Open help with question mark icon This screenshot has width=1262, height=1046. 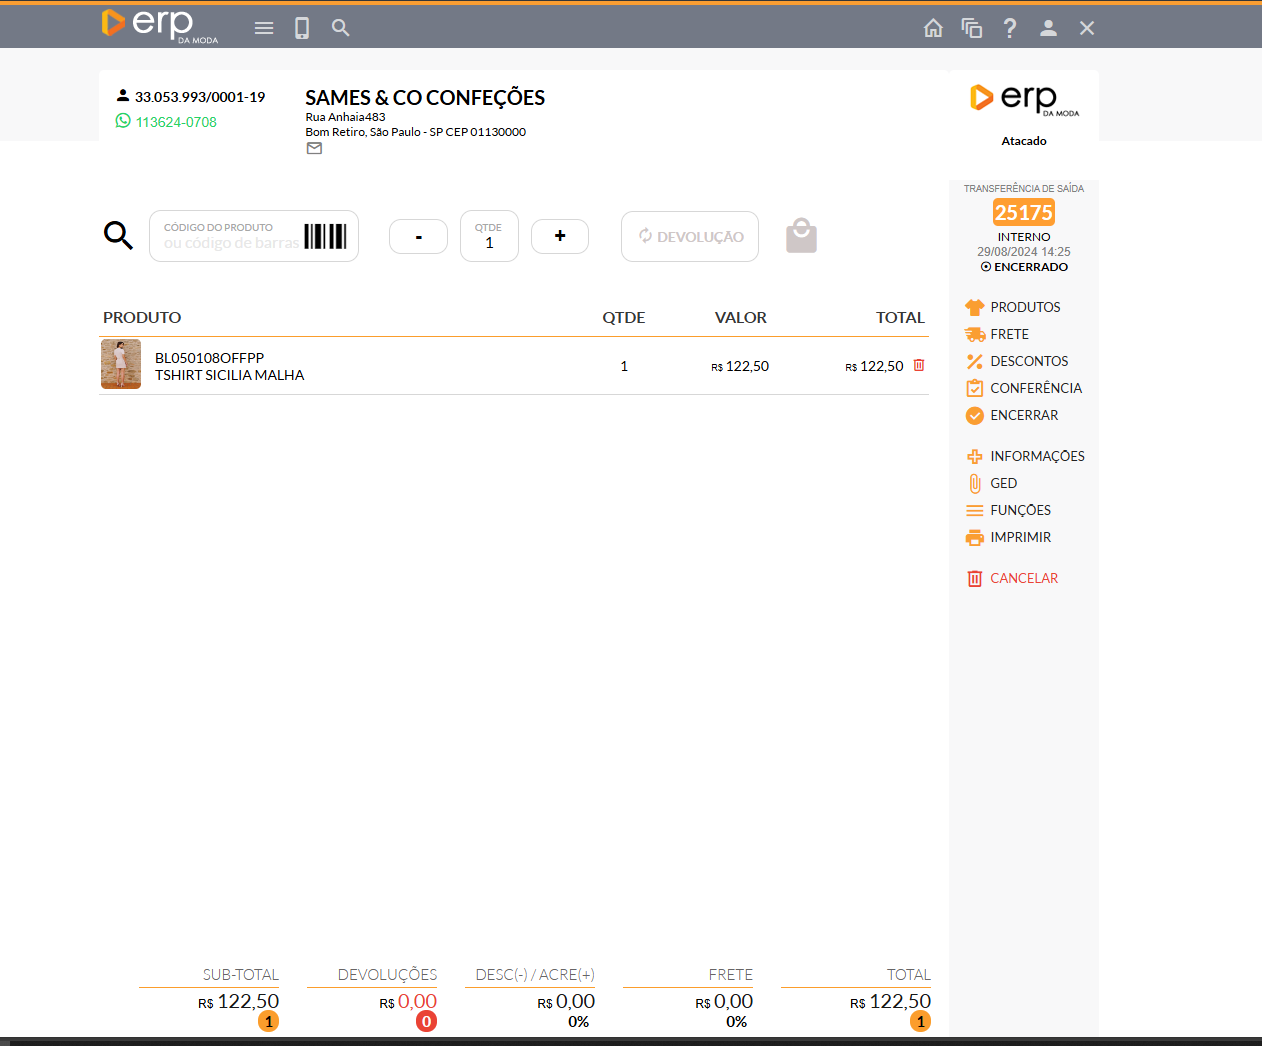1010,28
